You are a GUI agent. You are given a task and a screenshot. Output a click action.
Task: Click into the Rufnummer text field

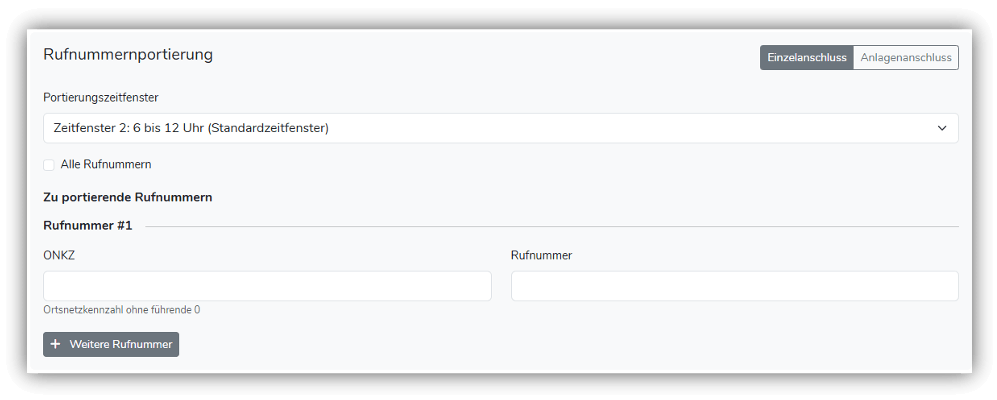coord(734,285)
